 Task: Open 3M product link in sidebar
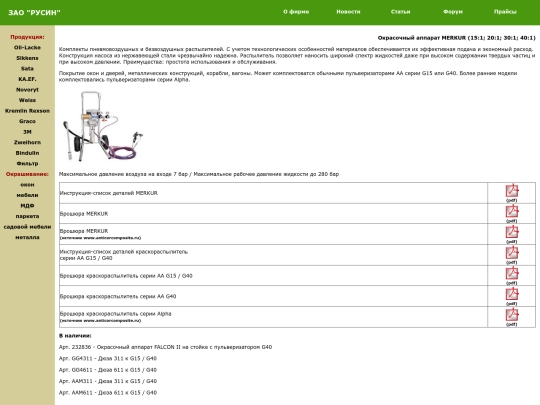point(27,132)
